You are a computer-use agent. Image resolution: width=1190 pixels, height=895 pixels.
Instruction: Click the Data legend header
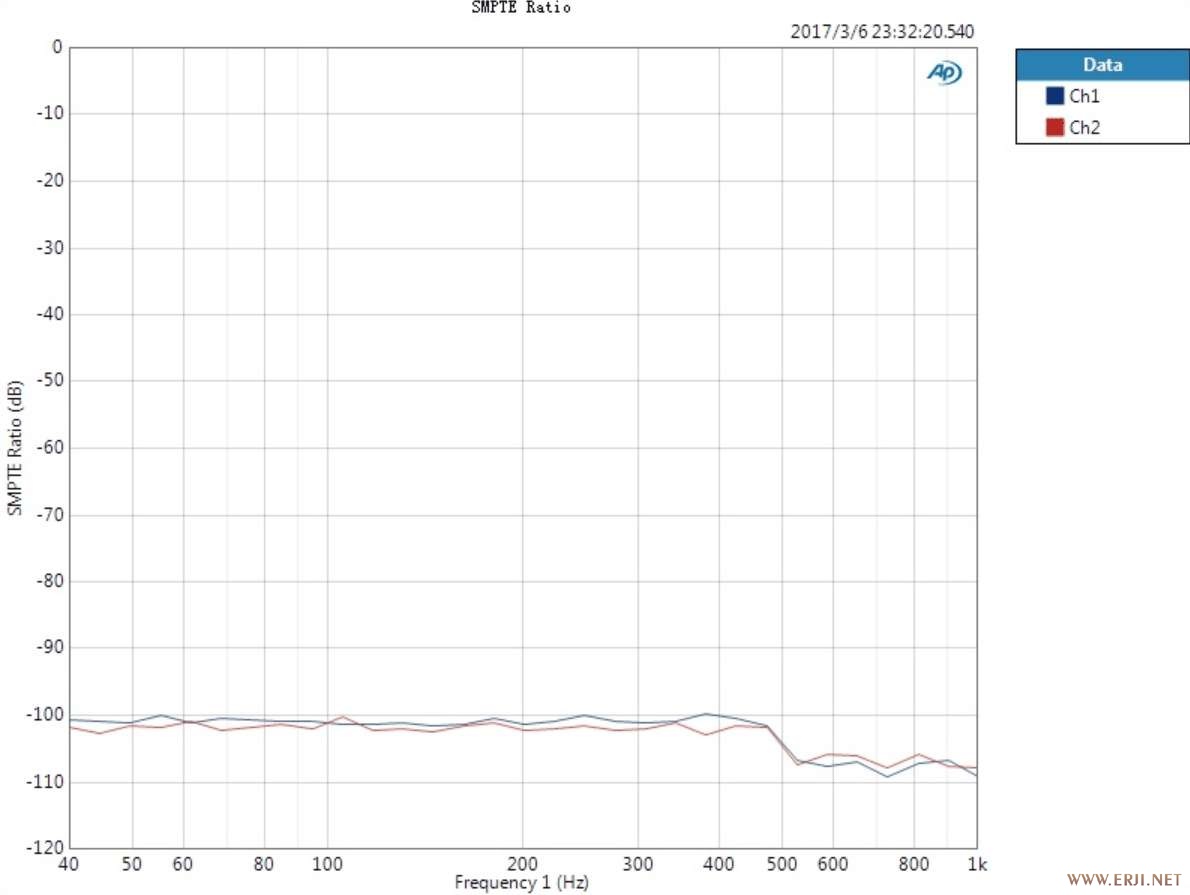(1103, 65)
